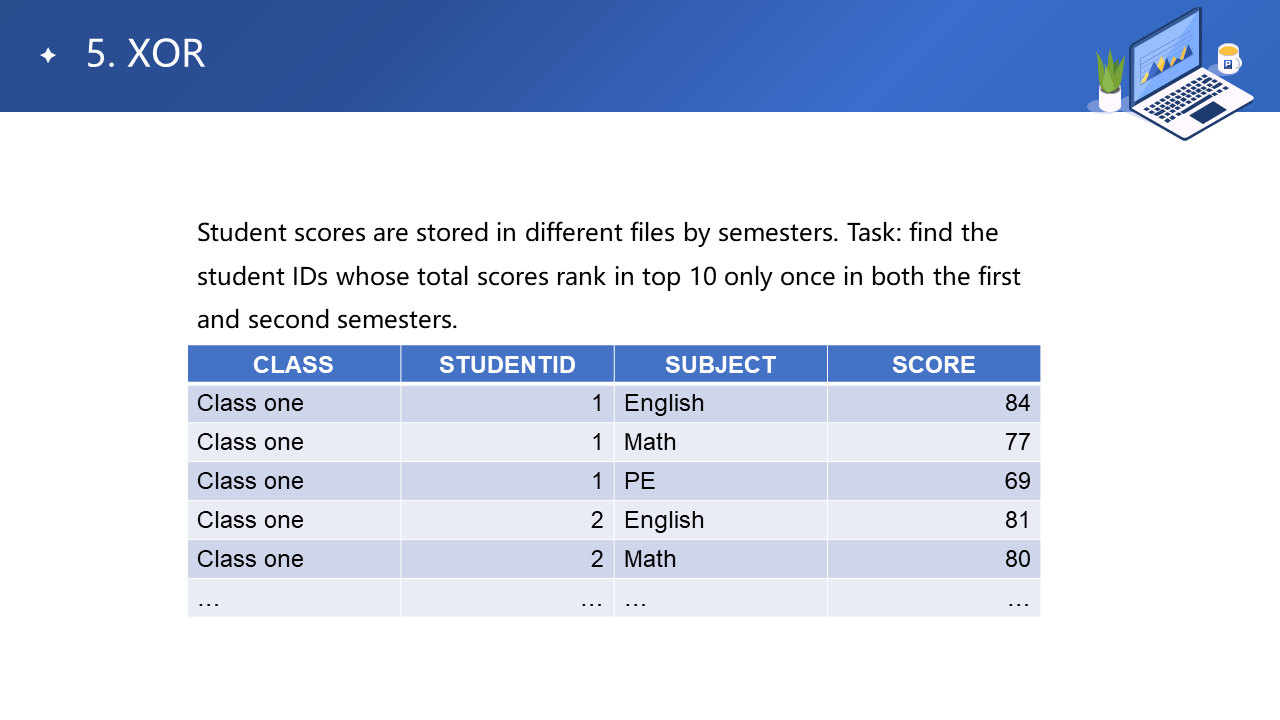Screen dimensions: 1280x720
Task: Click the cell with score 80
Action: (933, 559)
